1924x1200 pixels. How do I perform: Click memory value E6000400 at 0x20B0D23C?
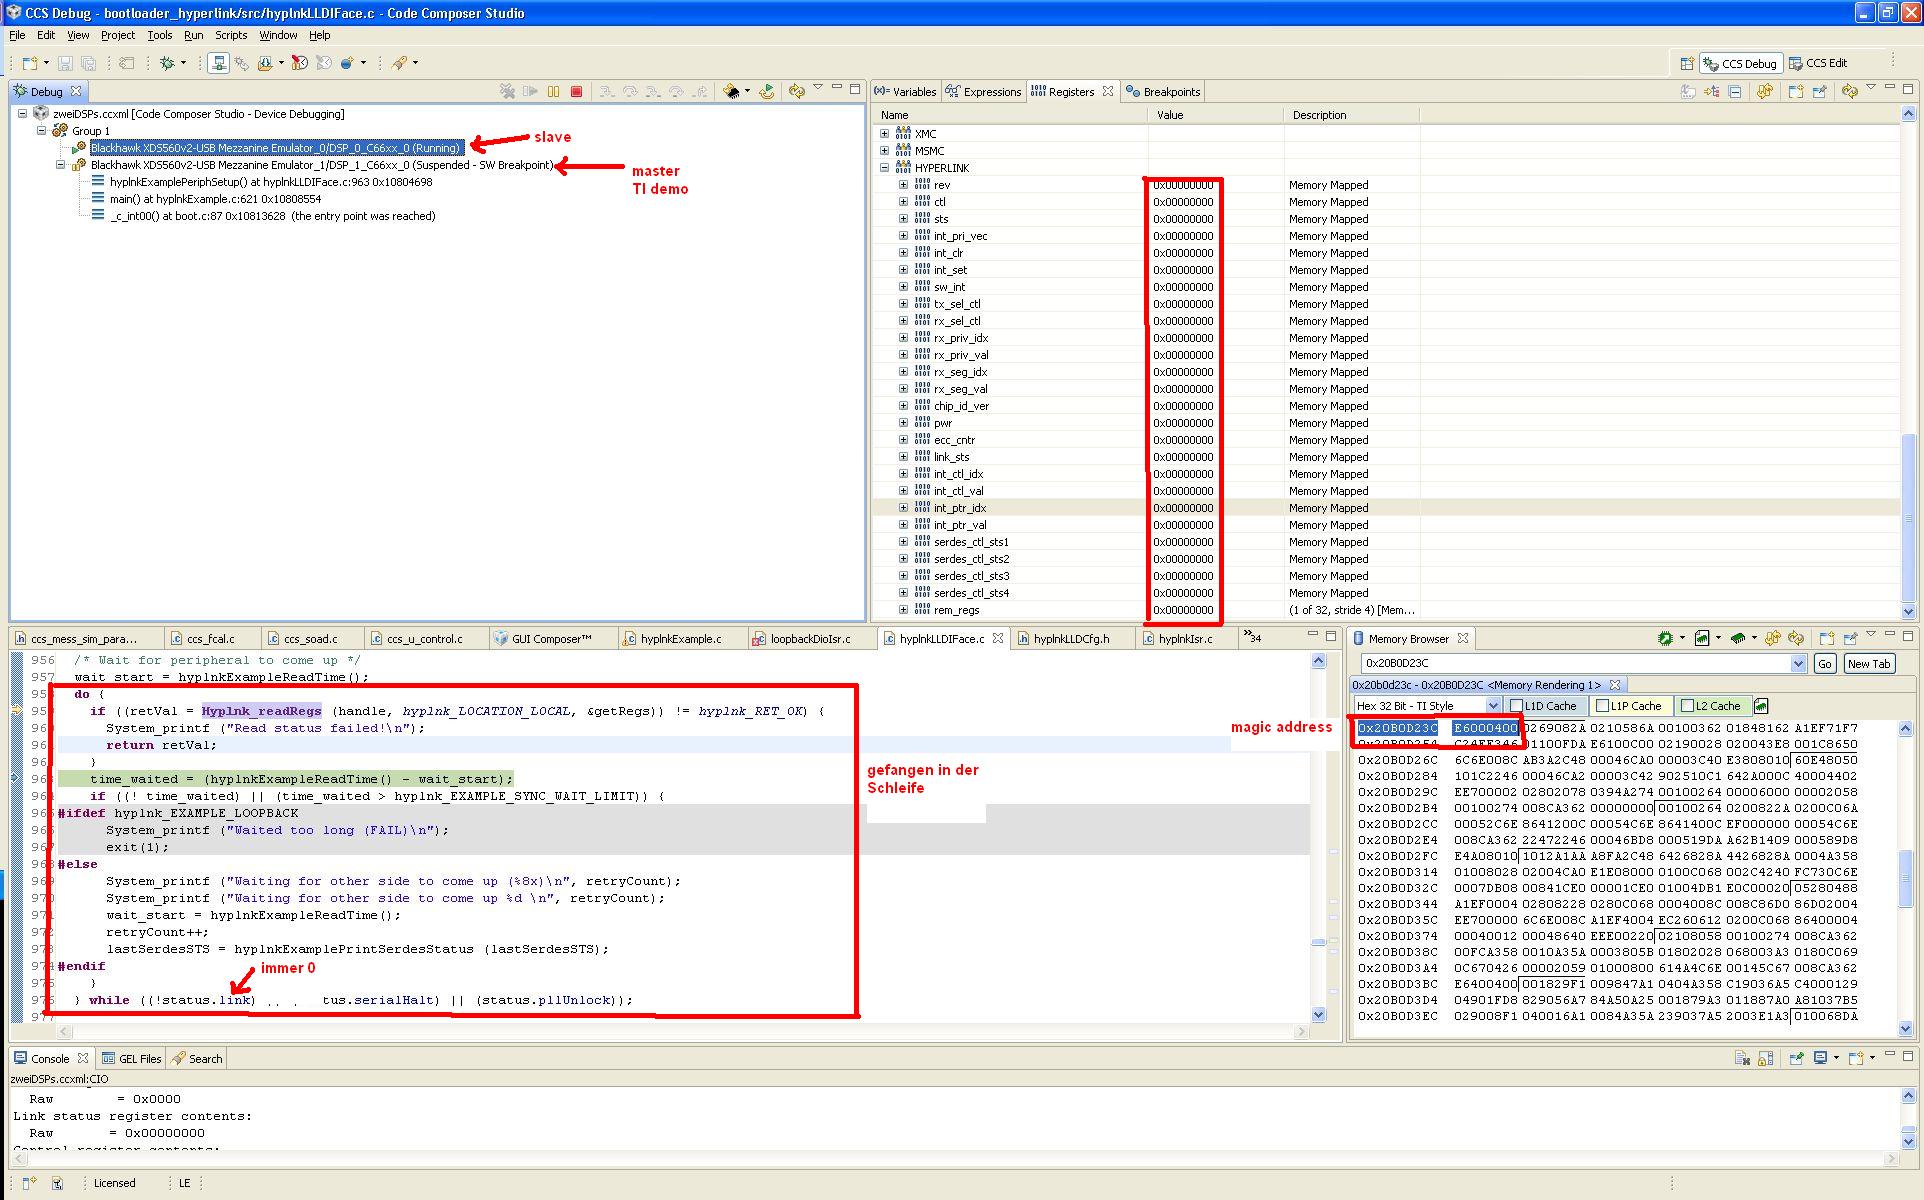tap(1484, 729)
